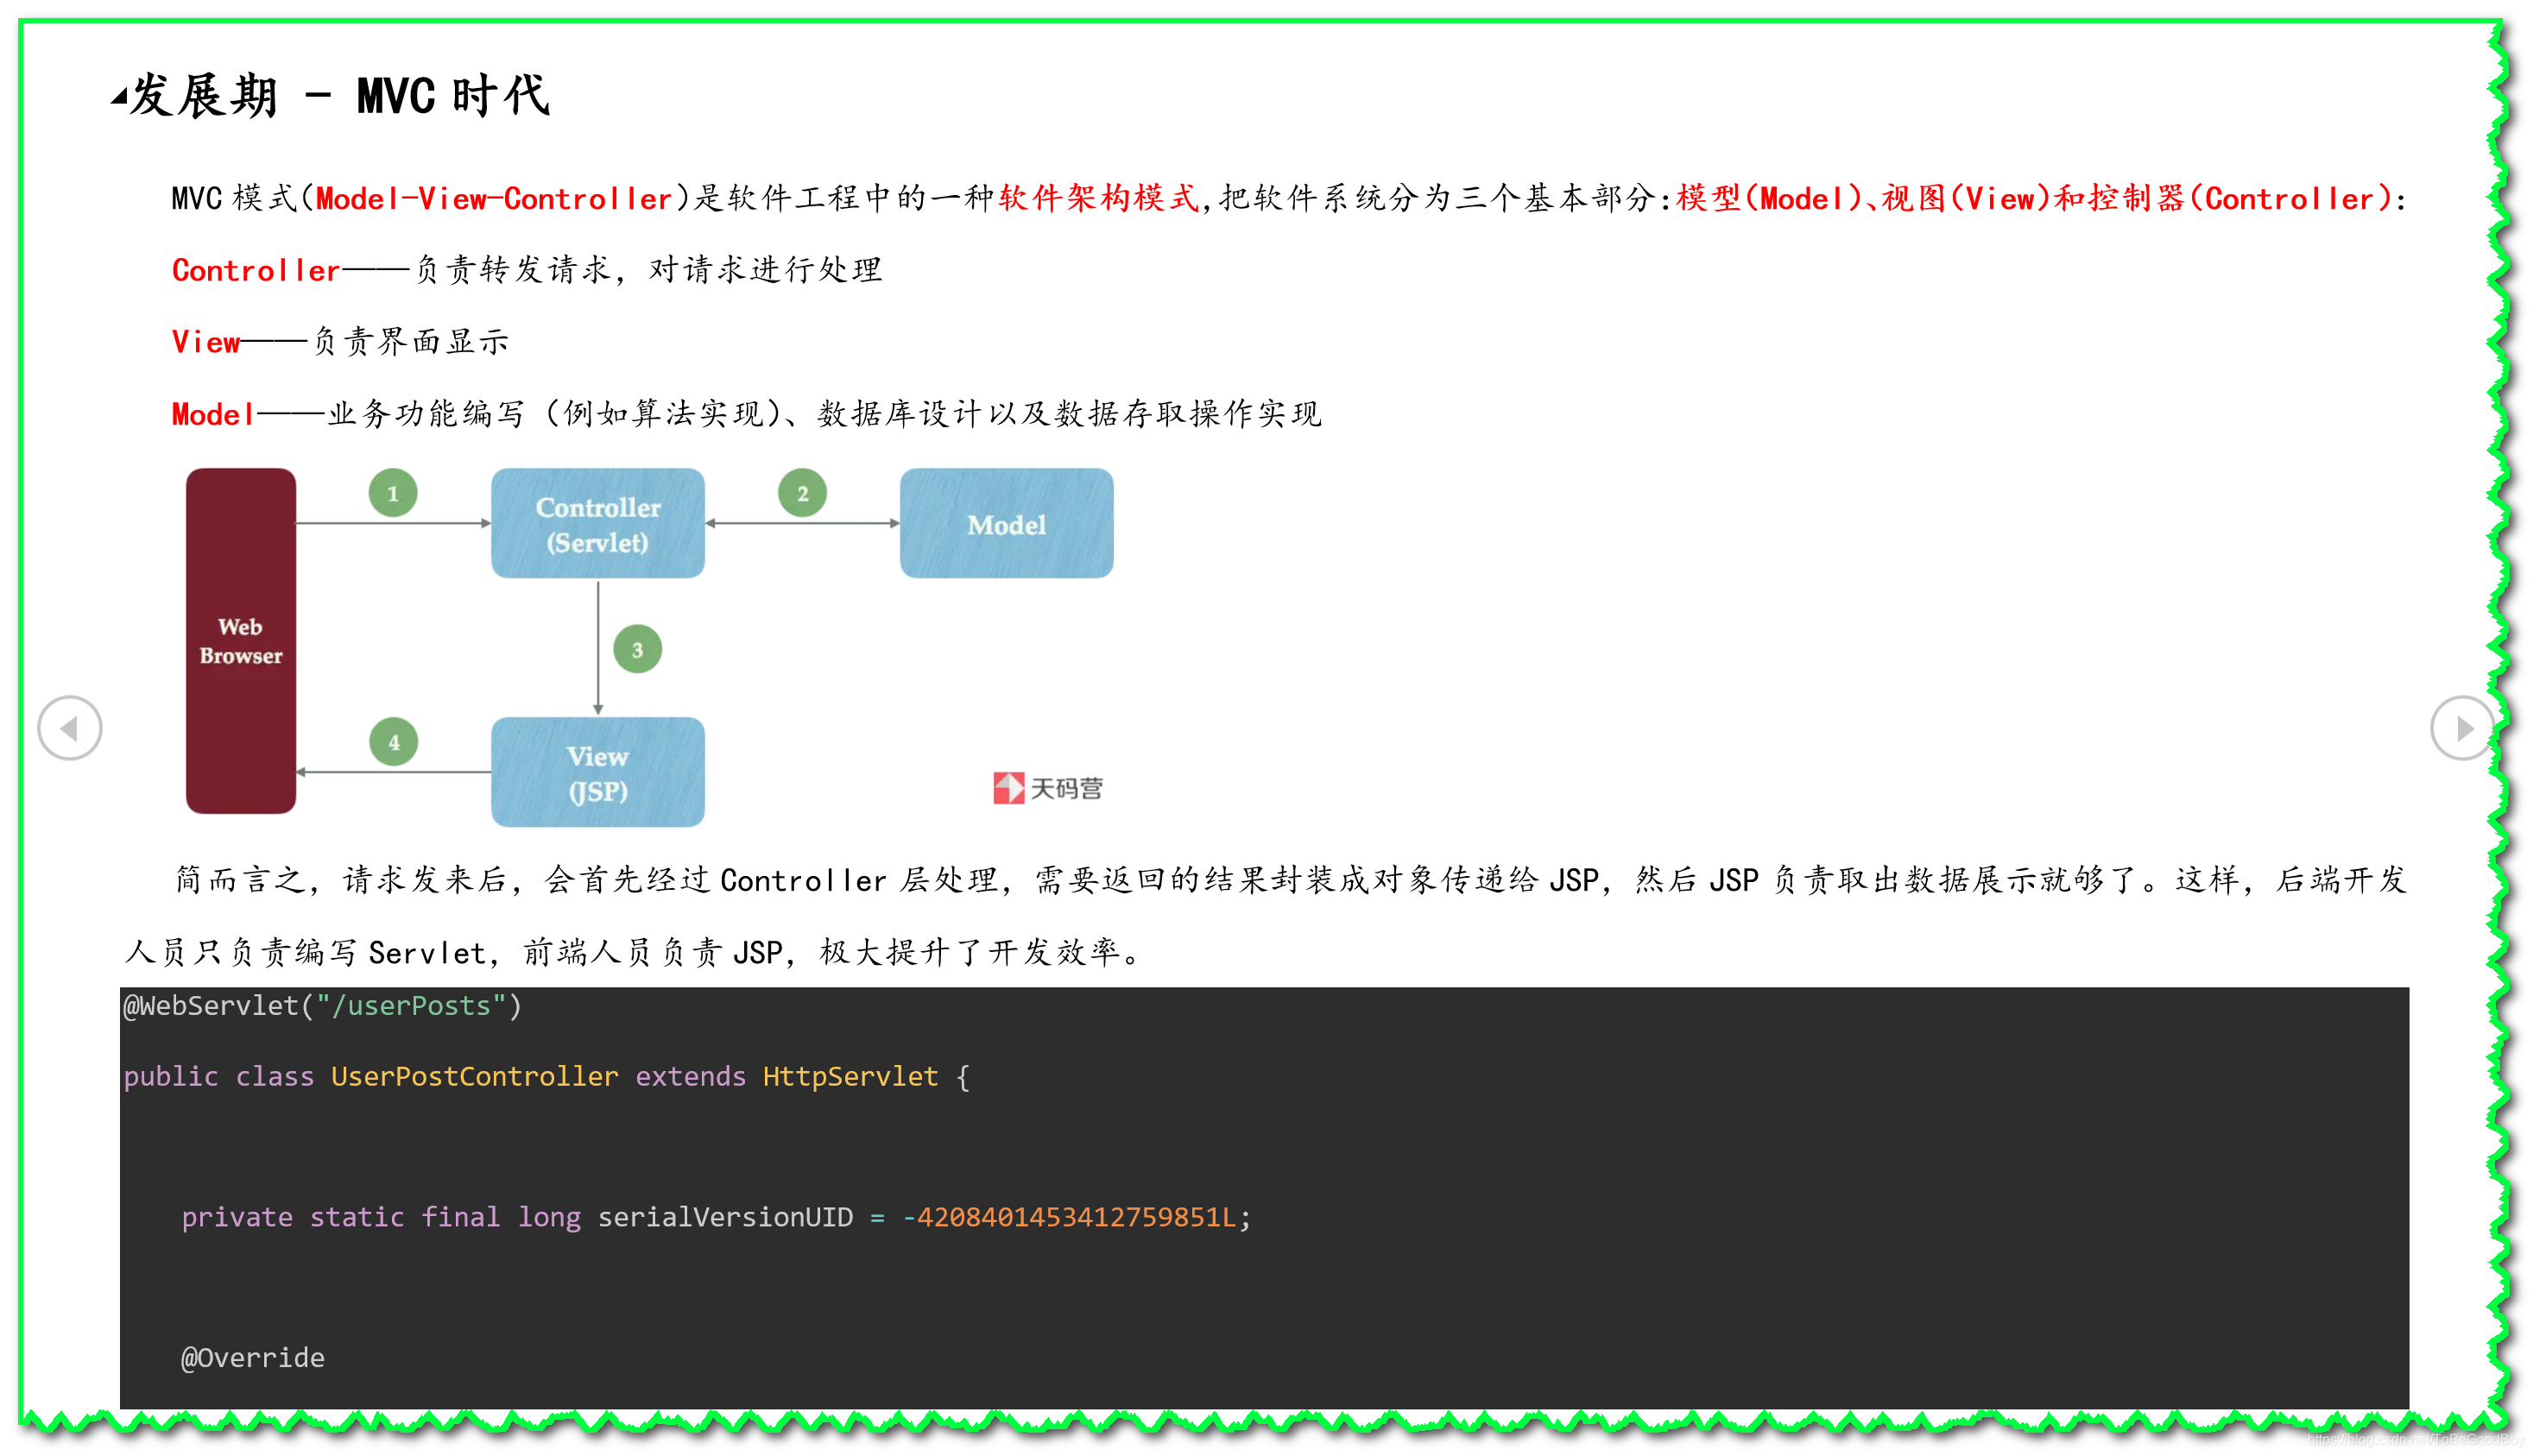
Task: Click the red 软件架构模式 text
Action: pyautogui.click(x=1098, y=199)
